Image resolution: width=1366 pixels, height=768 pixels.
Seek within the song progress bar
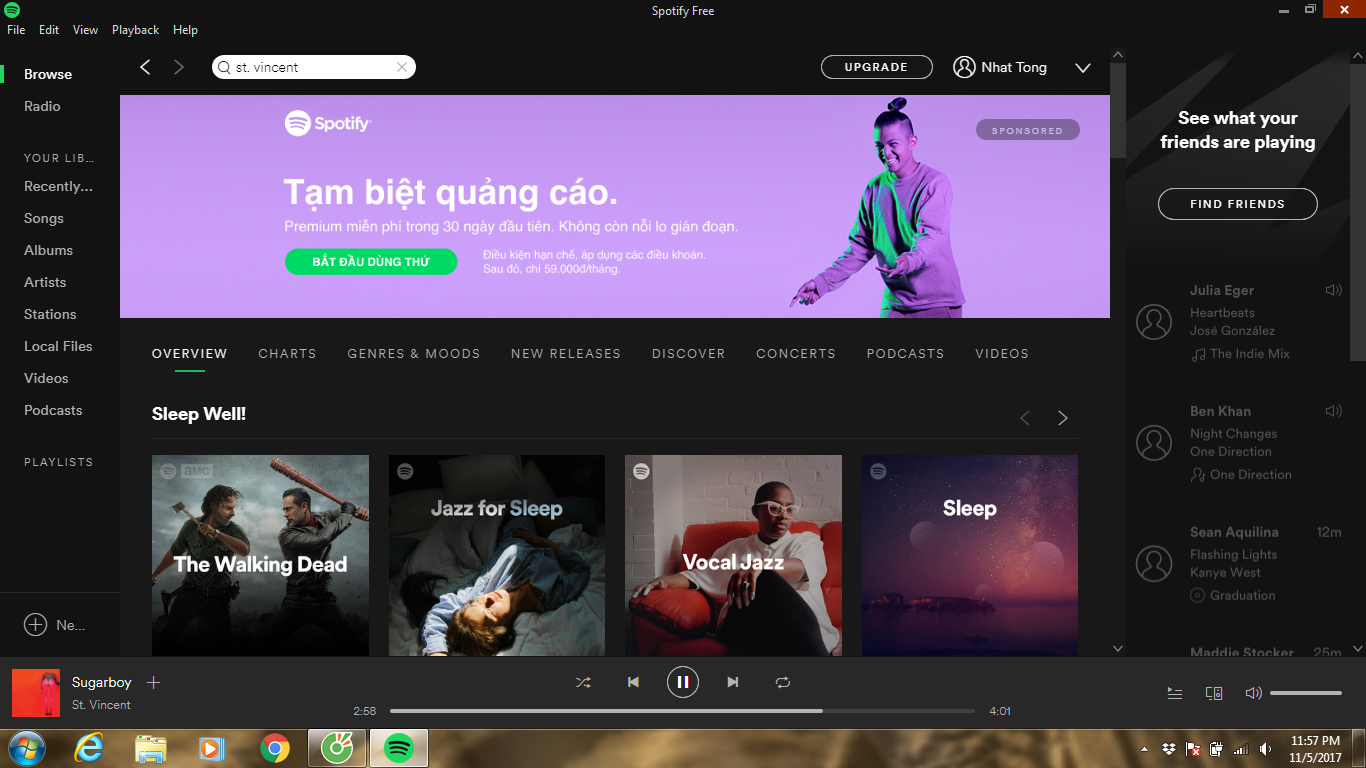tap(682, 711)
